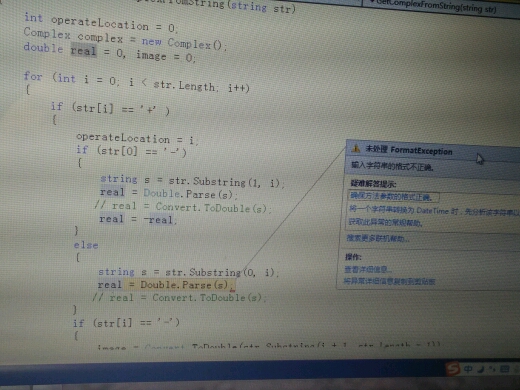520x390 pixels.
Task: Click the highlighted line real = Double.Parse(s) in else block
Action: [x=166, y=285]
